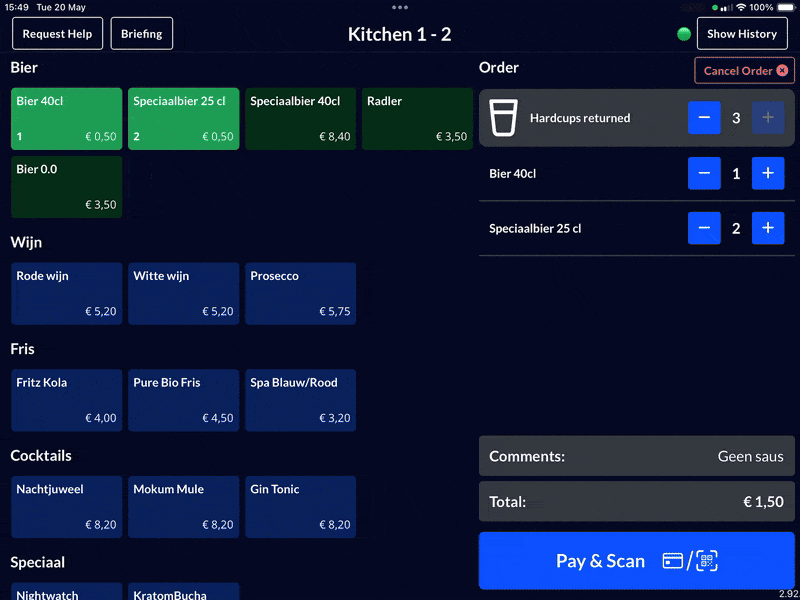This screenshot has height=600, width=800.
Task: Select the Bier 40cl product tile
Action: [x=66, y=119]
